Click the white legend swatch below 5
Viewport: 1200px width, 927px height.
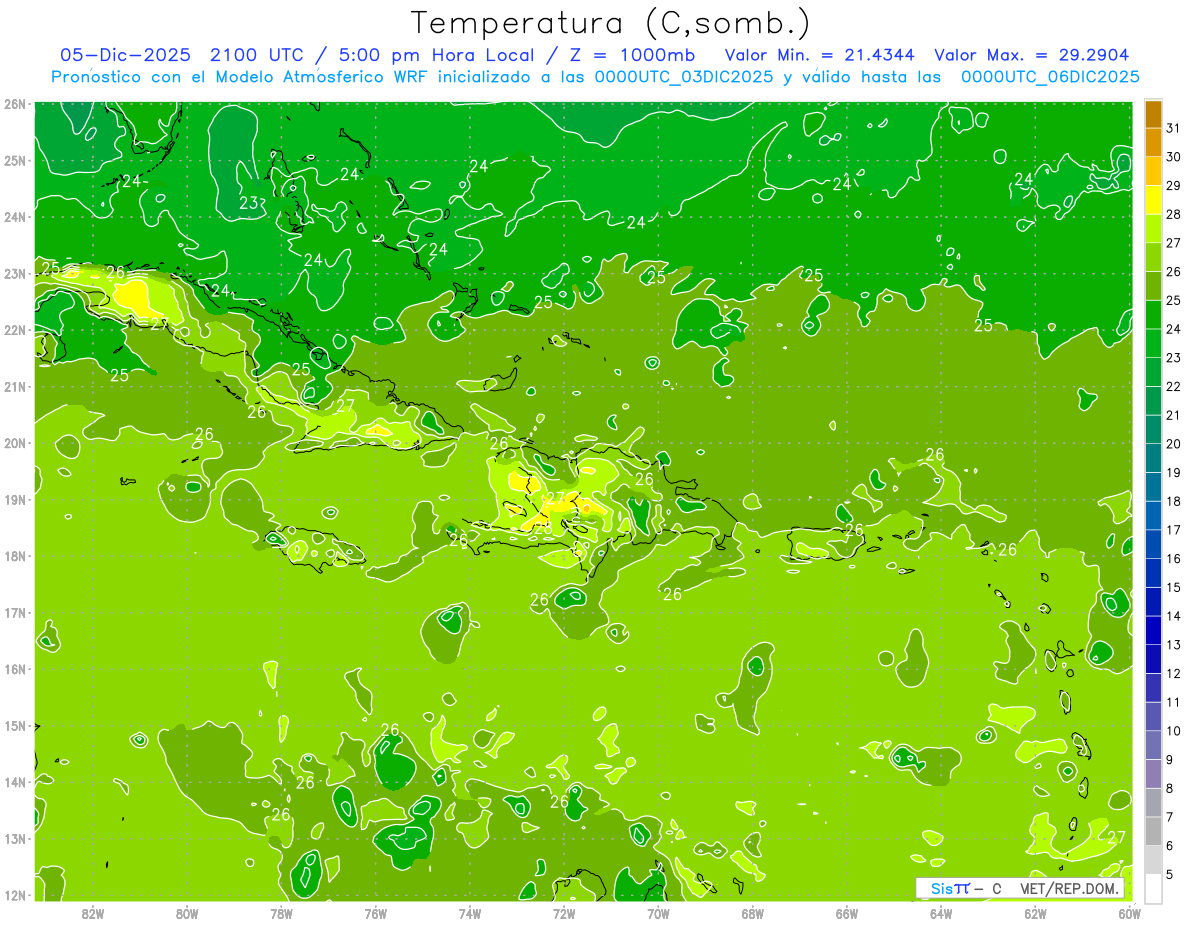click(x=1153, y=888)
